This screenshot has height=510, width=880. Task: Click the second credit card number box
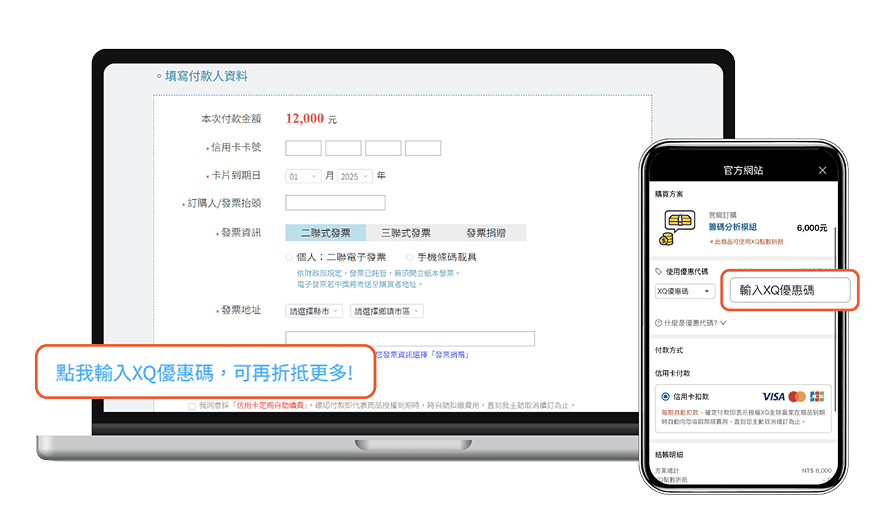click(x=343, y=148)
